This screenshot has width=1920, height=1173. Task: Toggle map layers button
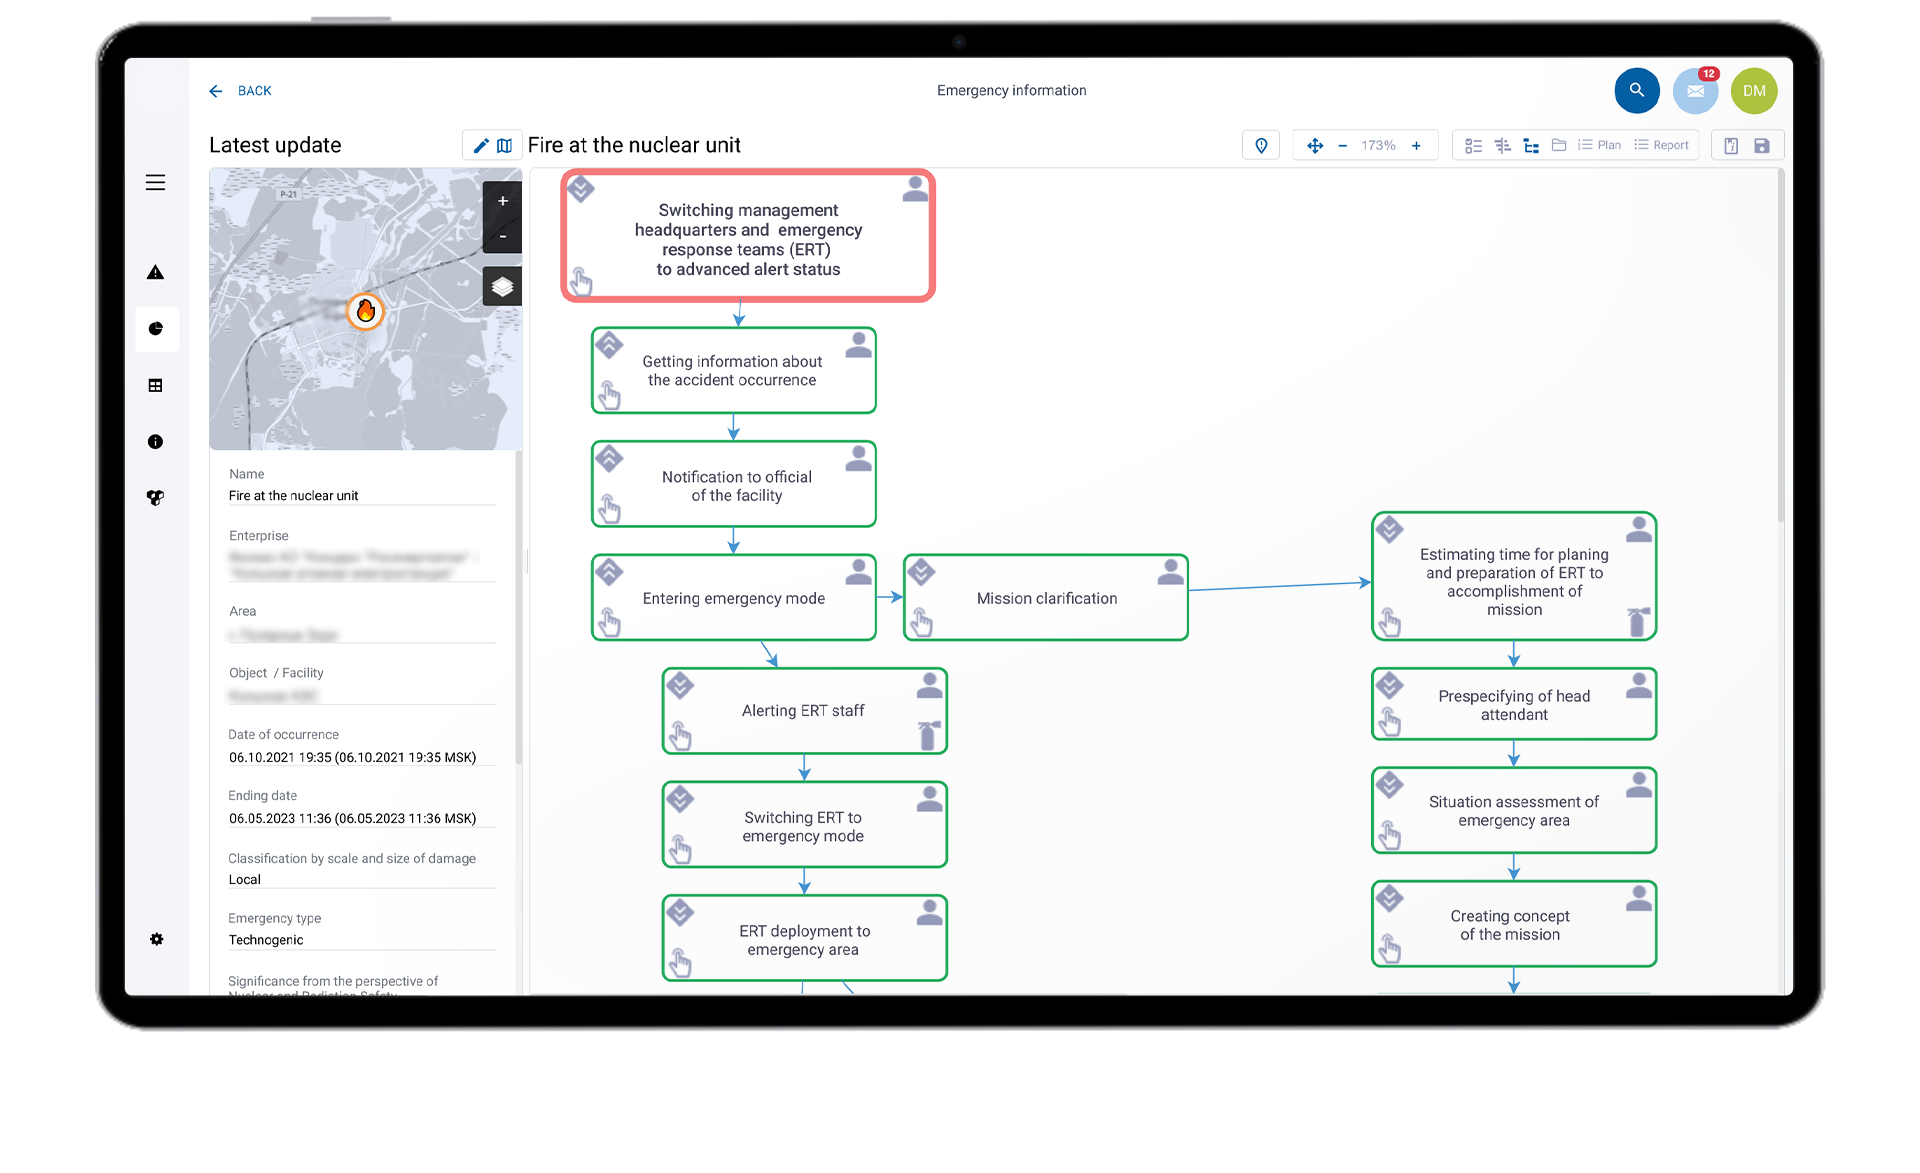click(502, 287)
